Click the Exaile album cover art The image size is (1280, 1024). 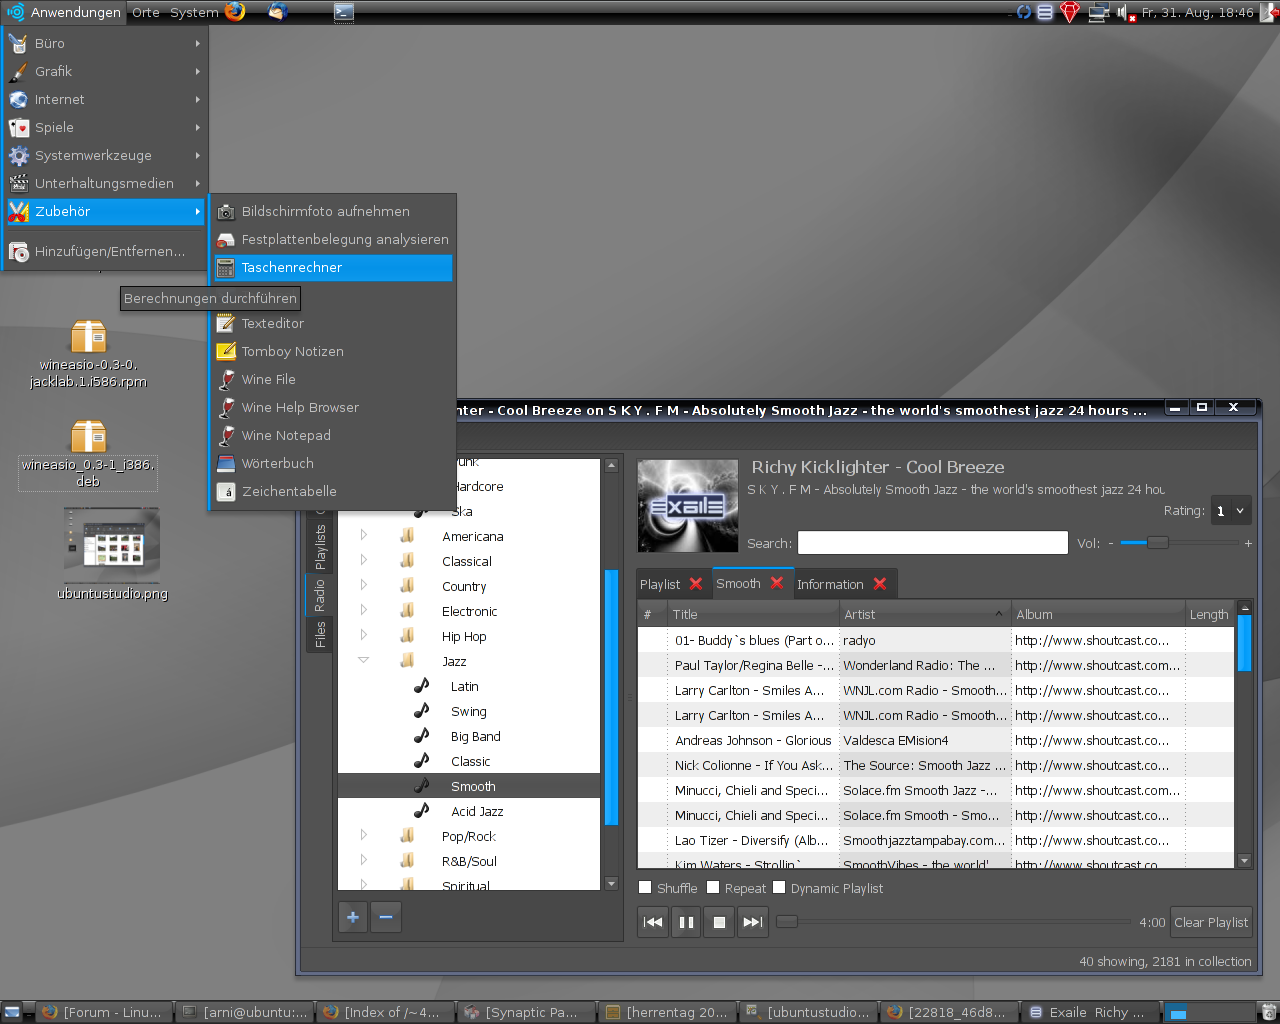pos(688,506)
